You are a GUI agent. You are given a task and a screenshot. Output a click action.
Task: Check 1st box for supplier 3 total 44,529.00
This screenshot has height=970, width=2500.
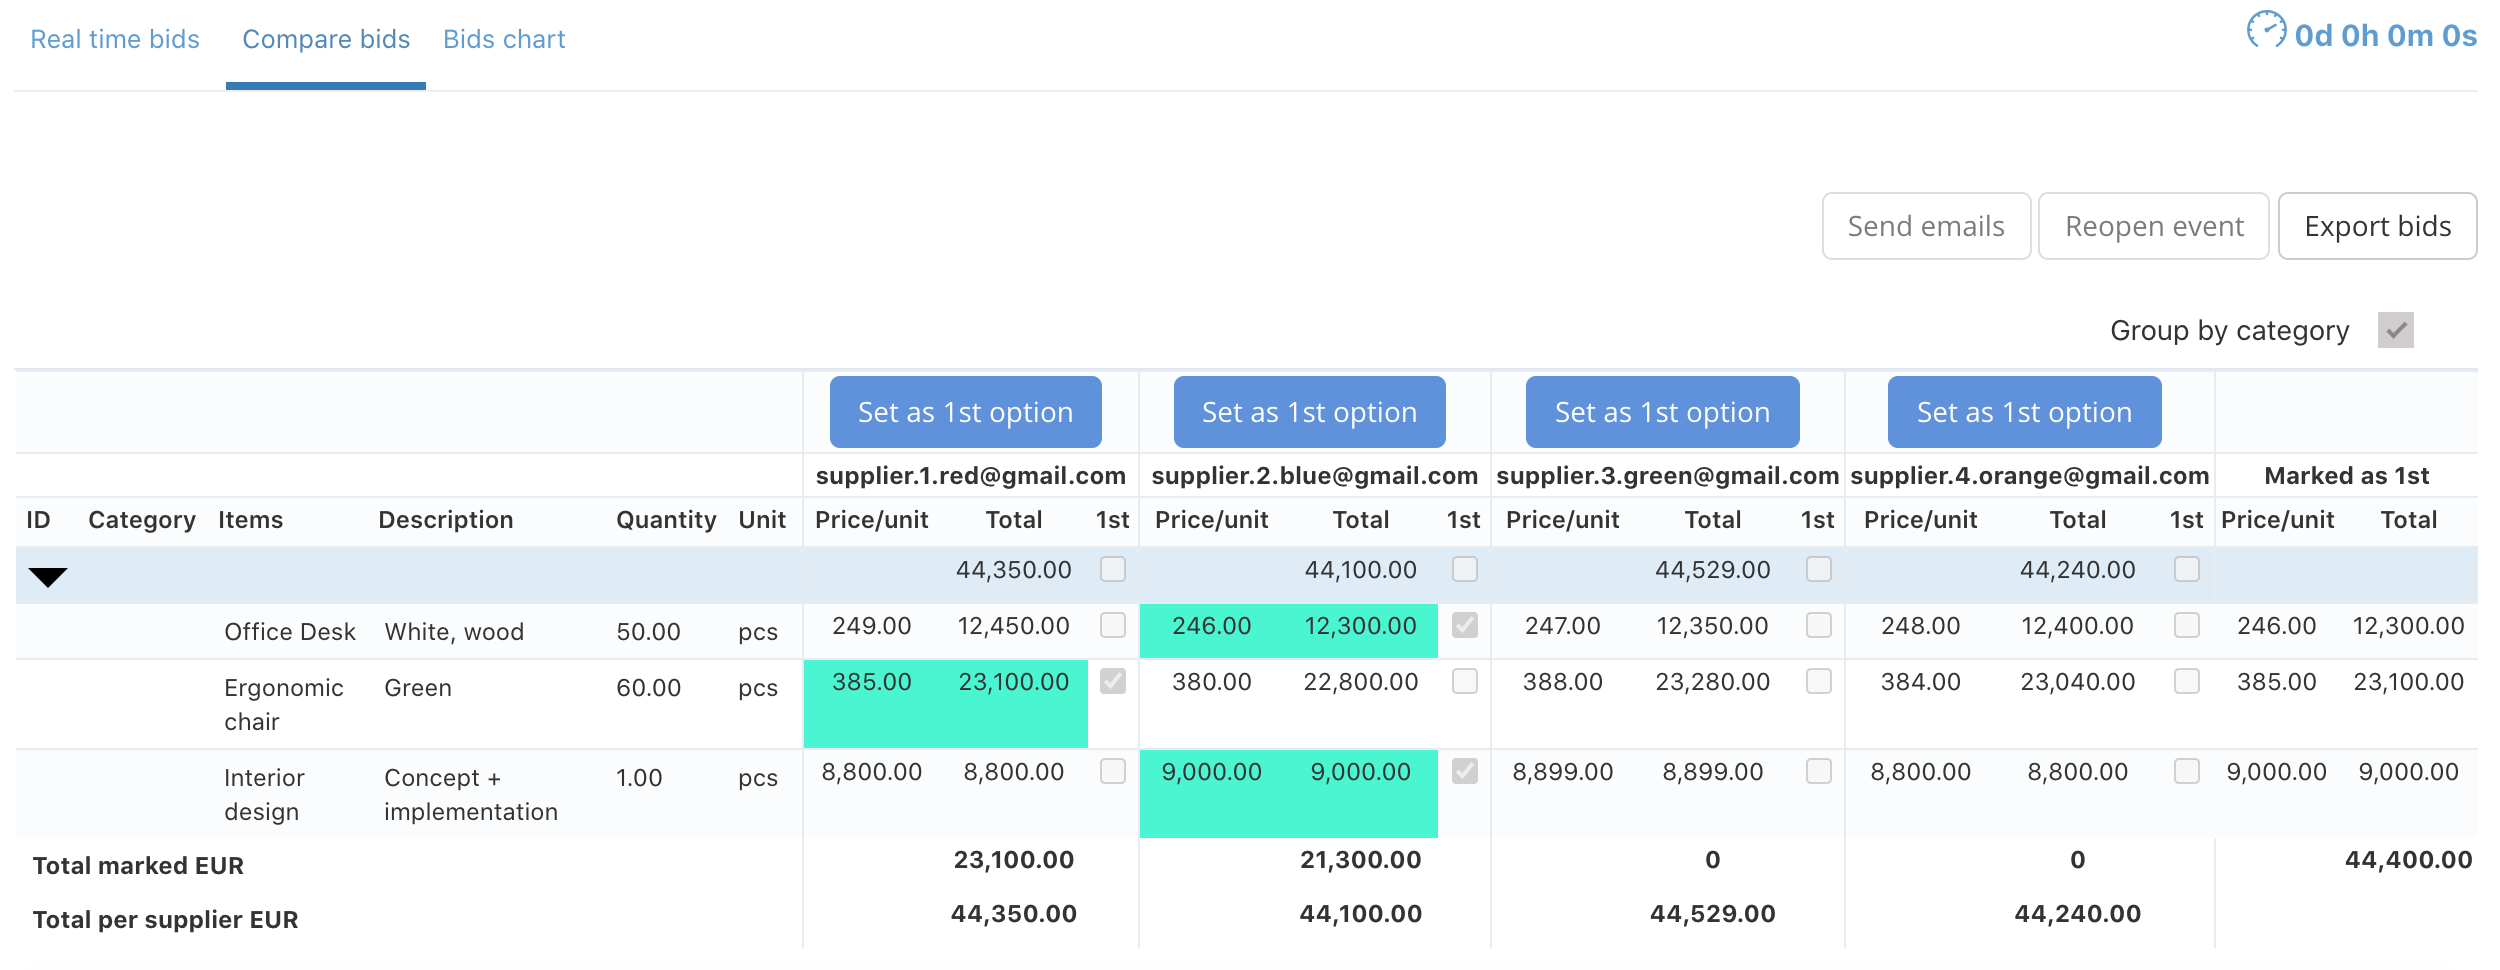1819,569
